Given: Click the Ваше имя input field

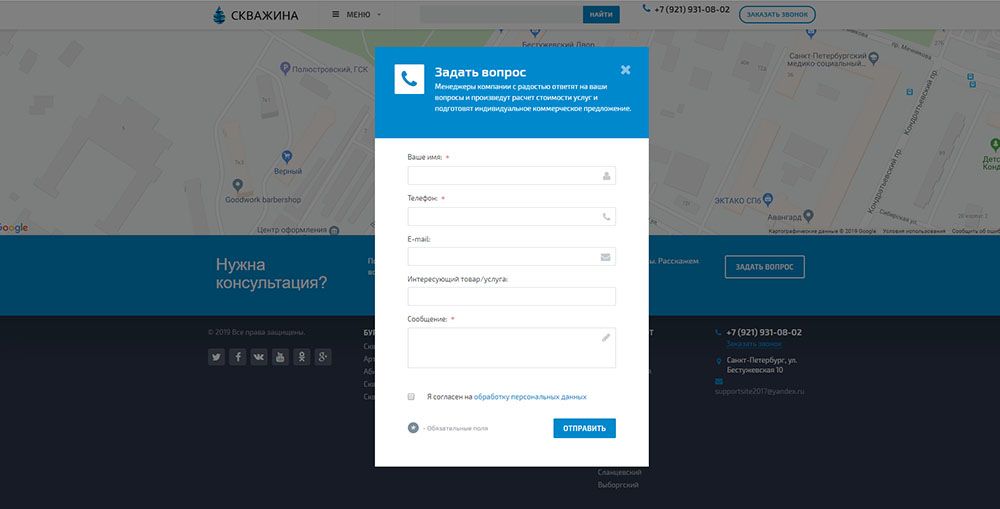Looking at the screenshot, I should (x=511, y=176).
